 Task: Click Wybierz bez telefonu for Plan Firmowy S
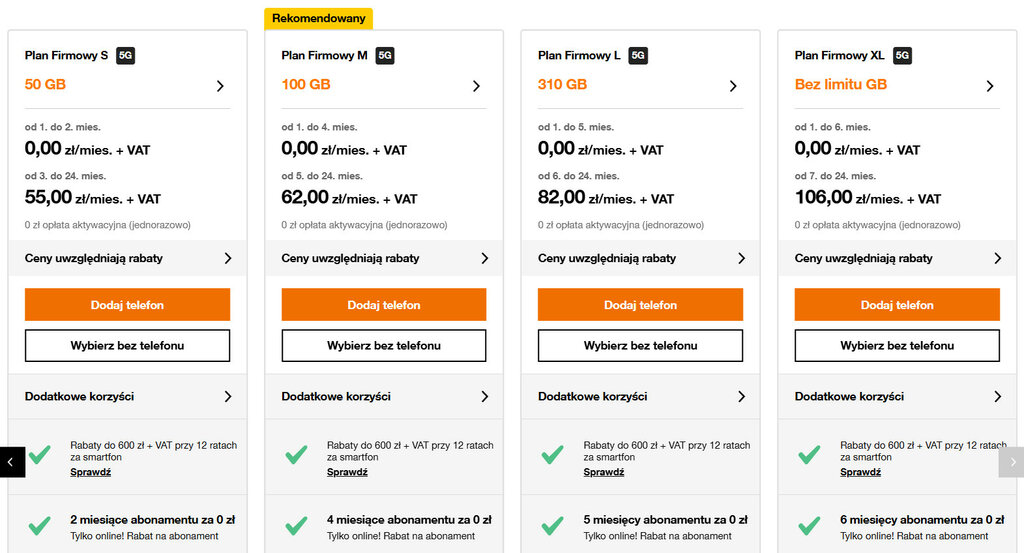[127, 345]
